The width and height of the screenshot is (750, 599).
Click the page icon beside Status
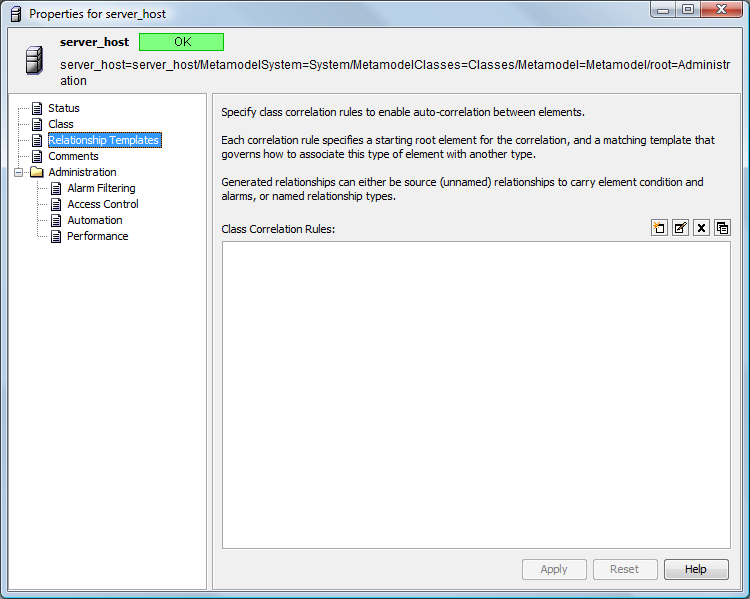coord(37,108)
